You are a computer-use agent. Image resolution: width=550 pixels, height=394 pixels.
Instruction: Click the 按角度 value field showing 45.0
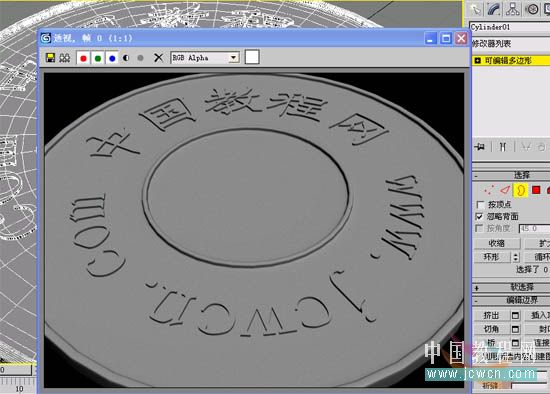tap(535, 229)
